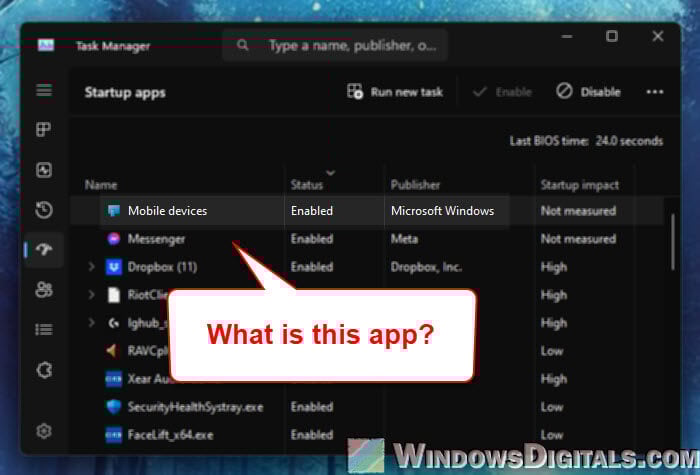Click High impact of Dropbox row
Screen dimensions: 700x475
coord(554,267)
